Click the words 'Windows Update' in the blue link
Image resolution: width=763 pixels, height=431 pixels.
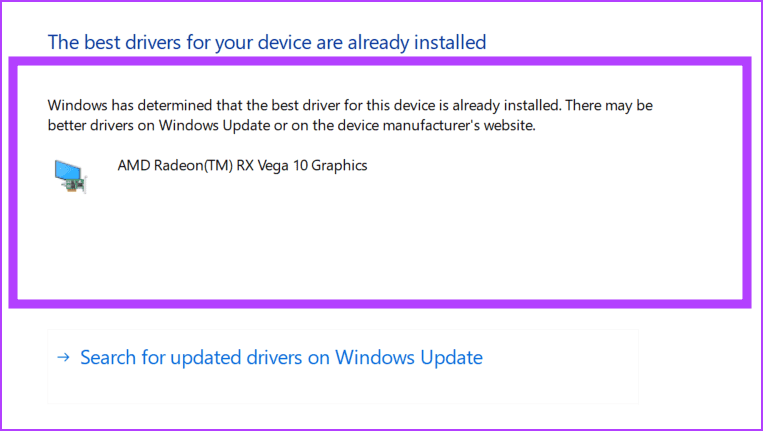tap(409, 358)
